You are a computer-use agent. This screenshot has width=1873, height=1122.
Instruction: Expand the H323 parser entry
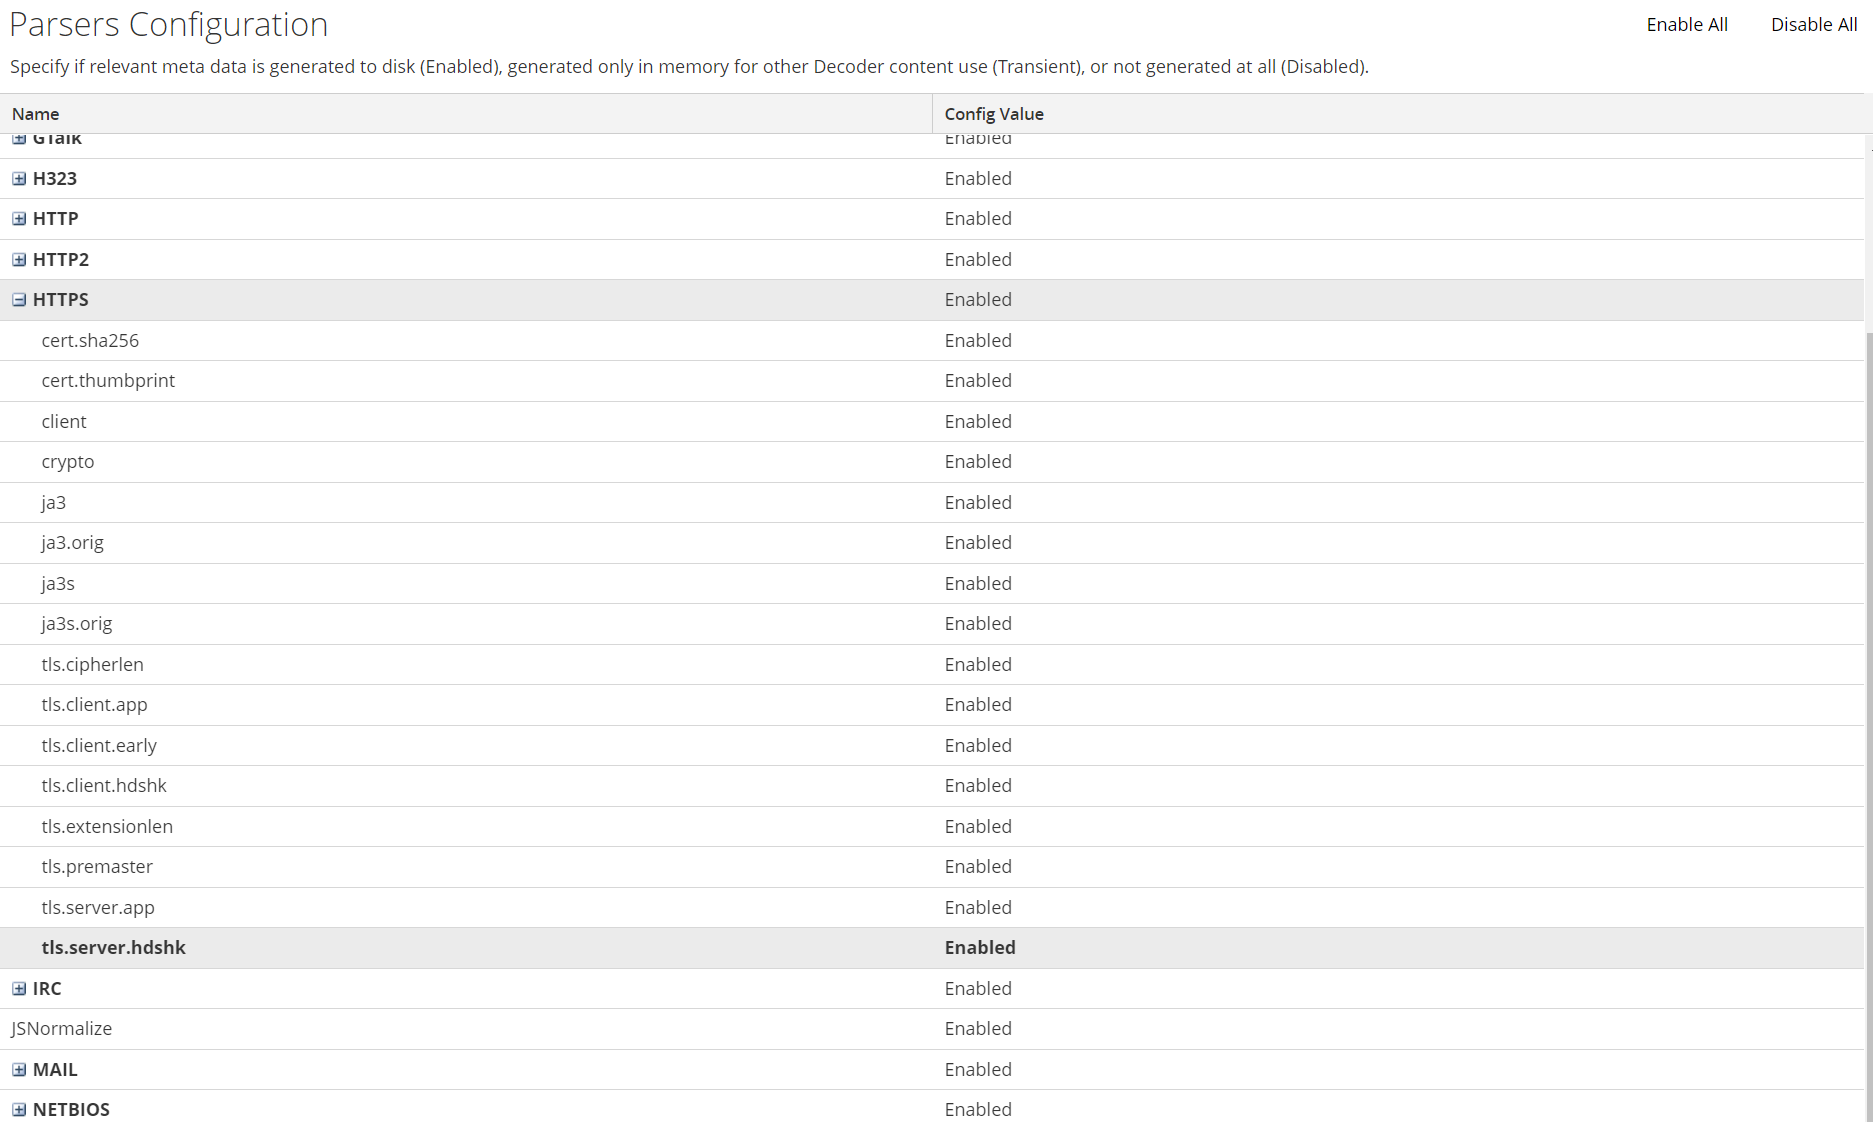(18, 178)
